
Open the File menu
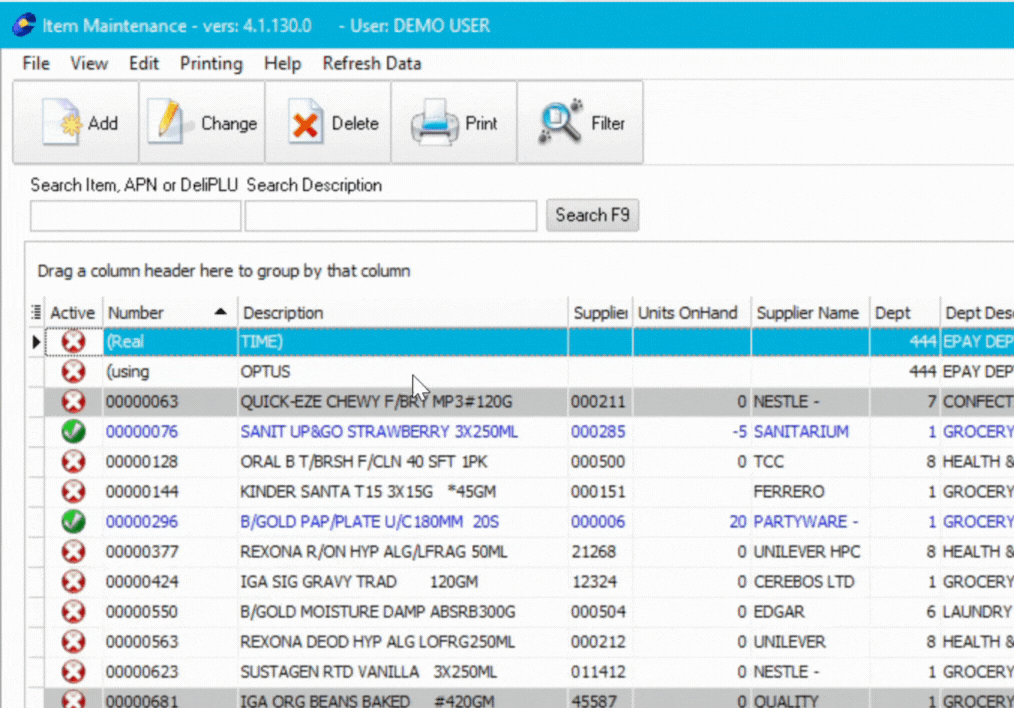(x=36, y=63)
